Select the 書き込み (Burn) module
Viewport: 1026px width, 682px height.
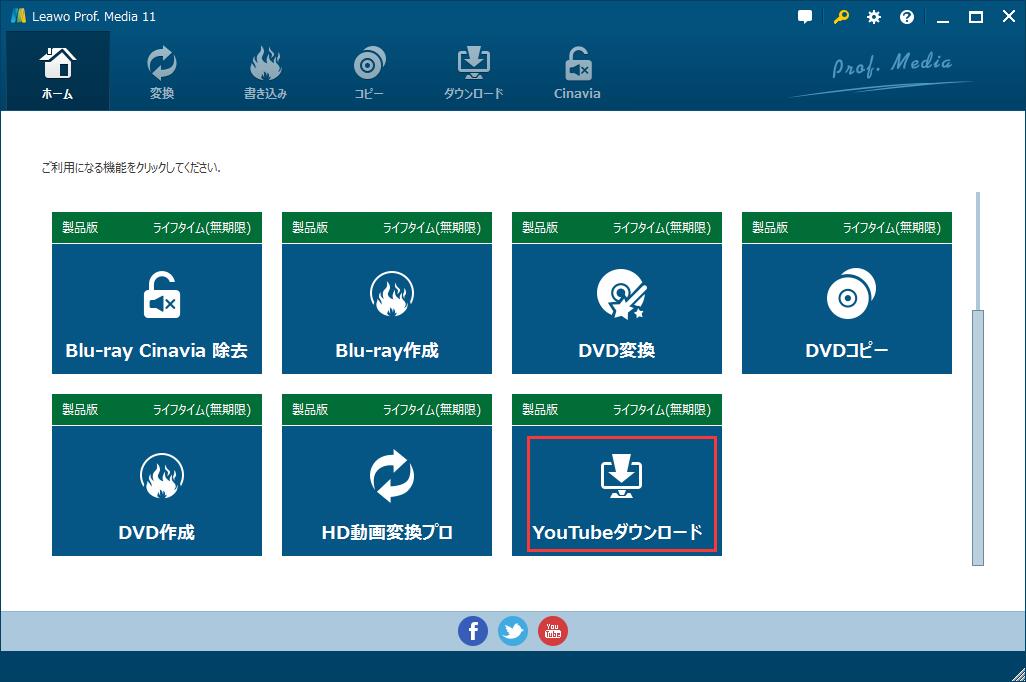coord(265,70)
